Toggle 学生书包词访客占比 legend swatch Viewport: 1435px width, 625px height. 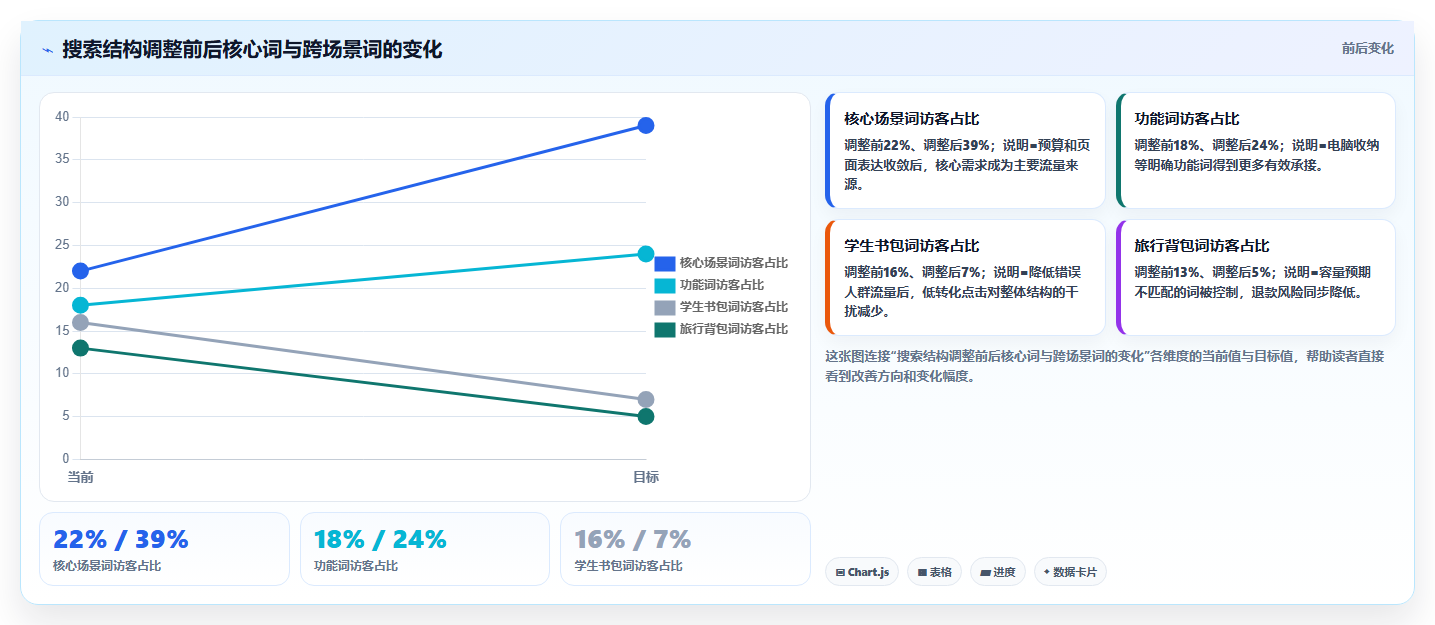[x=665, y=307]
